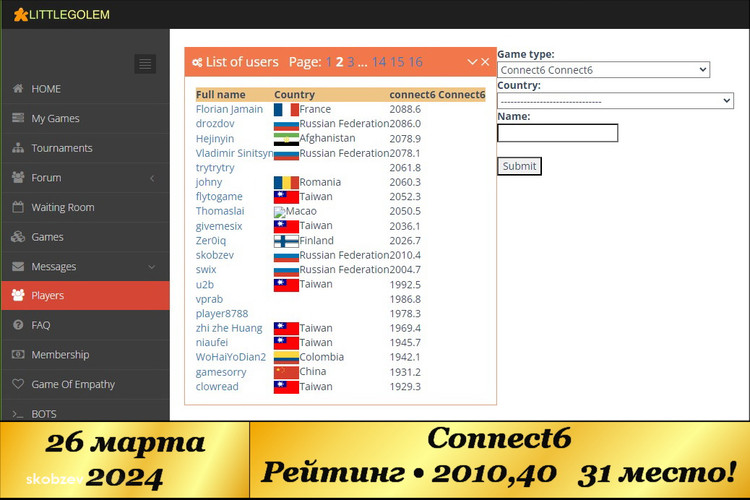
Task: Click the Waiting Room calendar icon
Action: pos(18,207)
